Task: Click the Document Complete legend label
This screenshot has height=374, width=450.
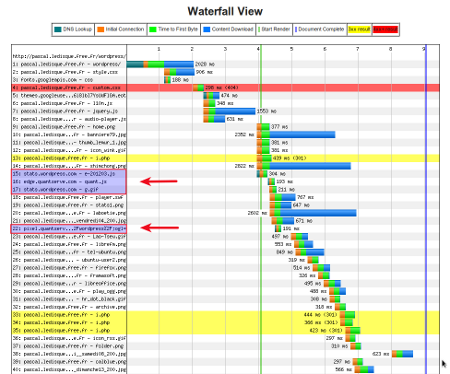Action: coord(321,29)
